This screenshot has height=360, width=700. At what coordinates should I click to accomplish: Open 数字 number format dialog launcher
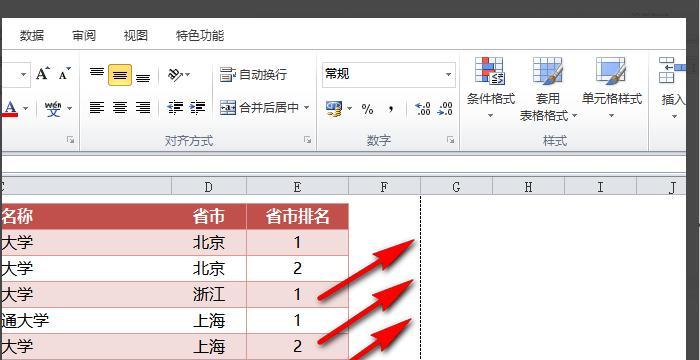pyautogui.click(x=450, y=140)
